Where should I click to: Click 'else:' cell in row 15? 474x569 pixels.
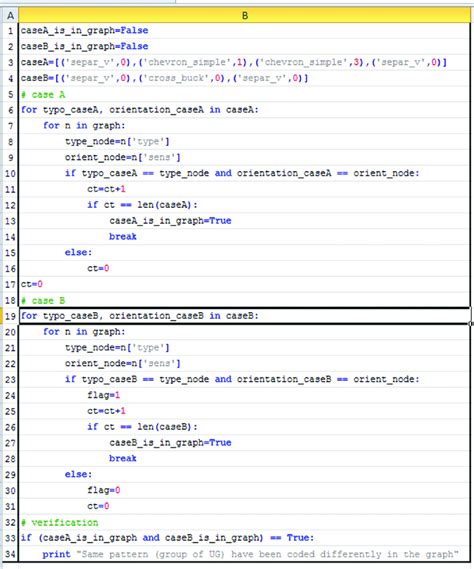coord(245,253)
